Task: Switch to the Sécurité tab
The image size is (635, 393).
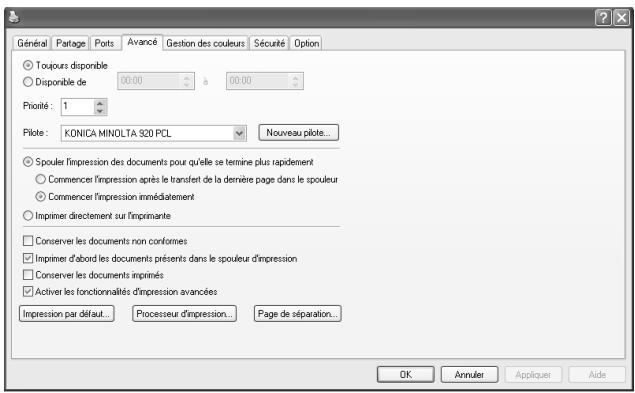Action: pos(269,43)
